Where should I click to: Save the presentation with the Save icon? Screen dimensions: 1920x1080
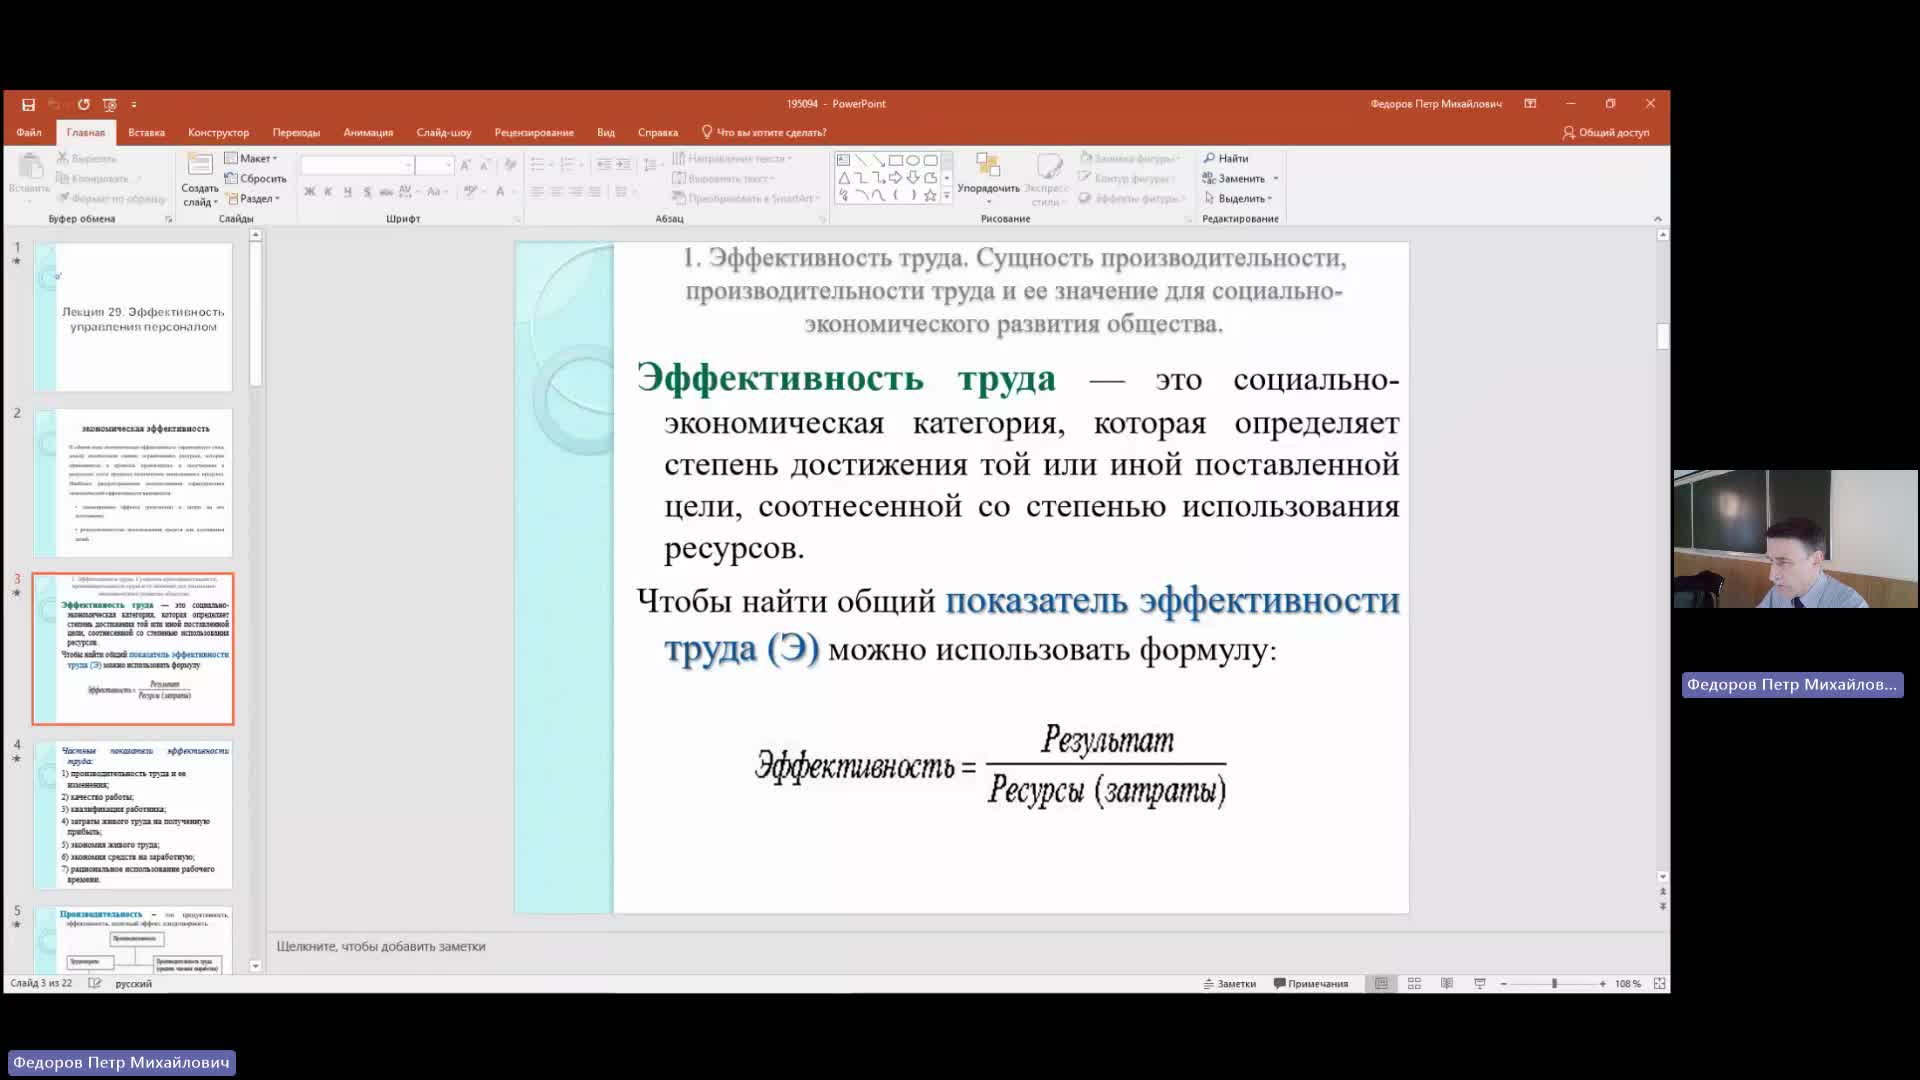coord(29,104)
